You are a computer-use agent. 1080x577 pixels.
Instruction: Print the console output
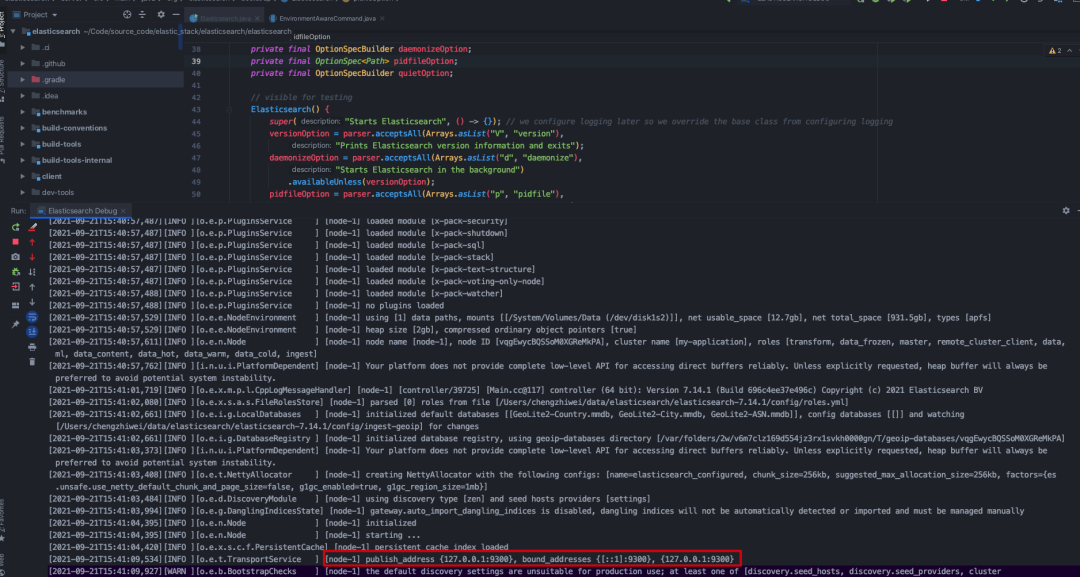32,347
